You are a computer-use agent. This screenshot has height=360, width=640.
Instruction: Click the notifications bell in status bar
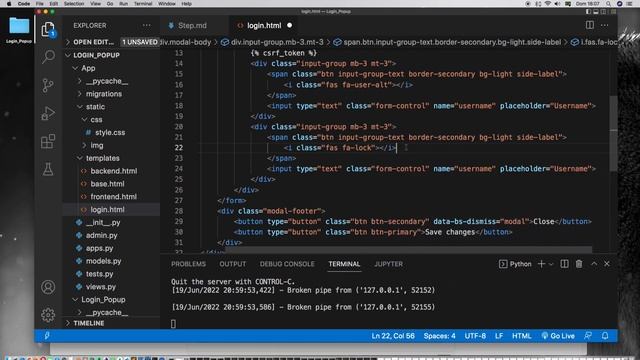[605, 336]
